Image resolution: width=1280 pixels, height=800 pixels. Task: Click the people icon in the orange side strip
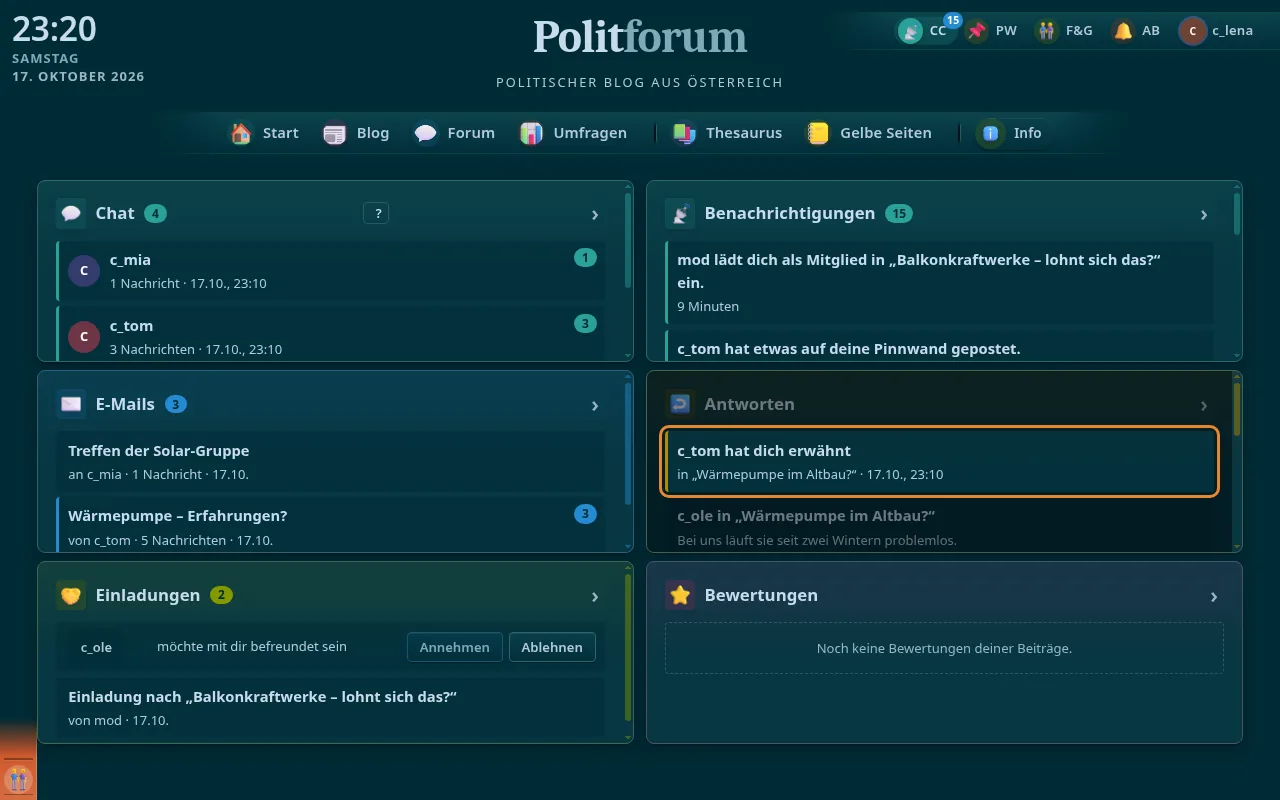(x=18, y=778)
